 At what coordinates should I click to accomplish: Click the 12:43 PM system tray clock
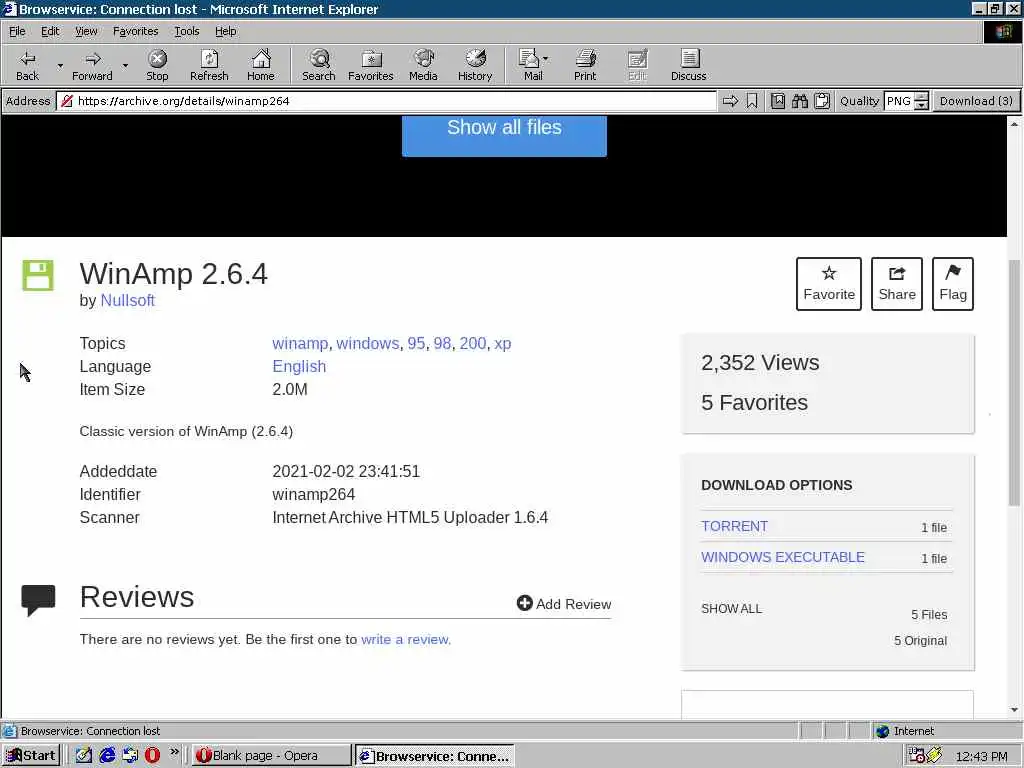point(982,756)
